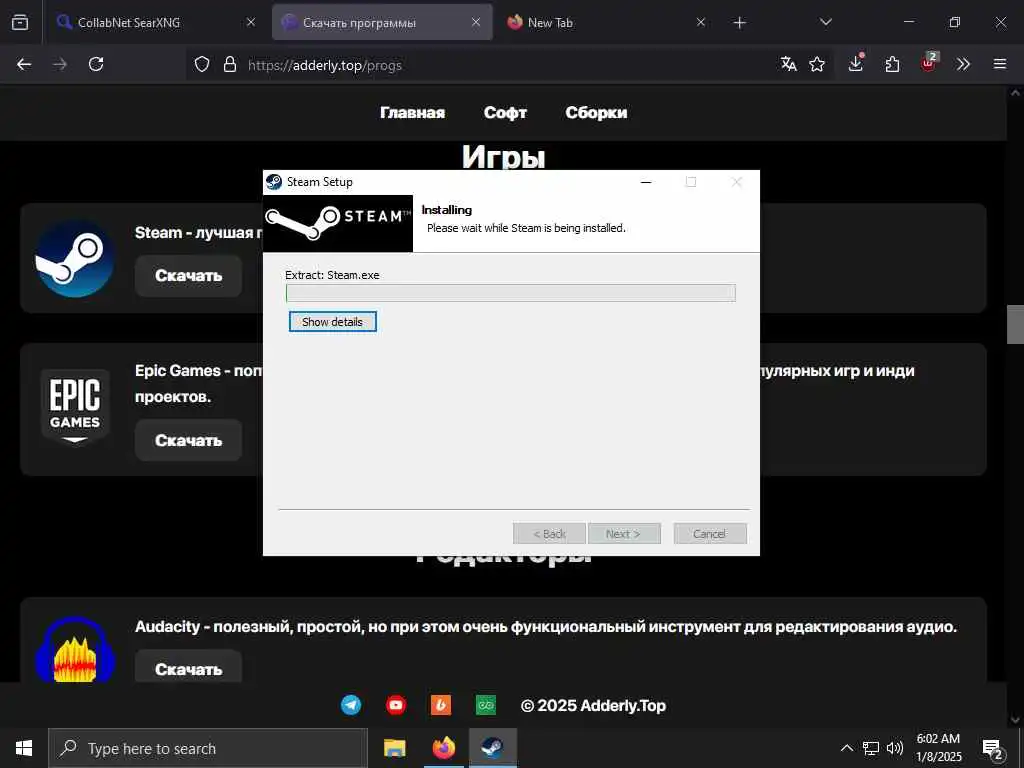Click the Firefox view icon in tab bar
The height and width of the screenshot is (768, 1024).
20,22
